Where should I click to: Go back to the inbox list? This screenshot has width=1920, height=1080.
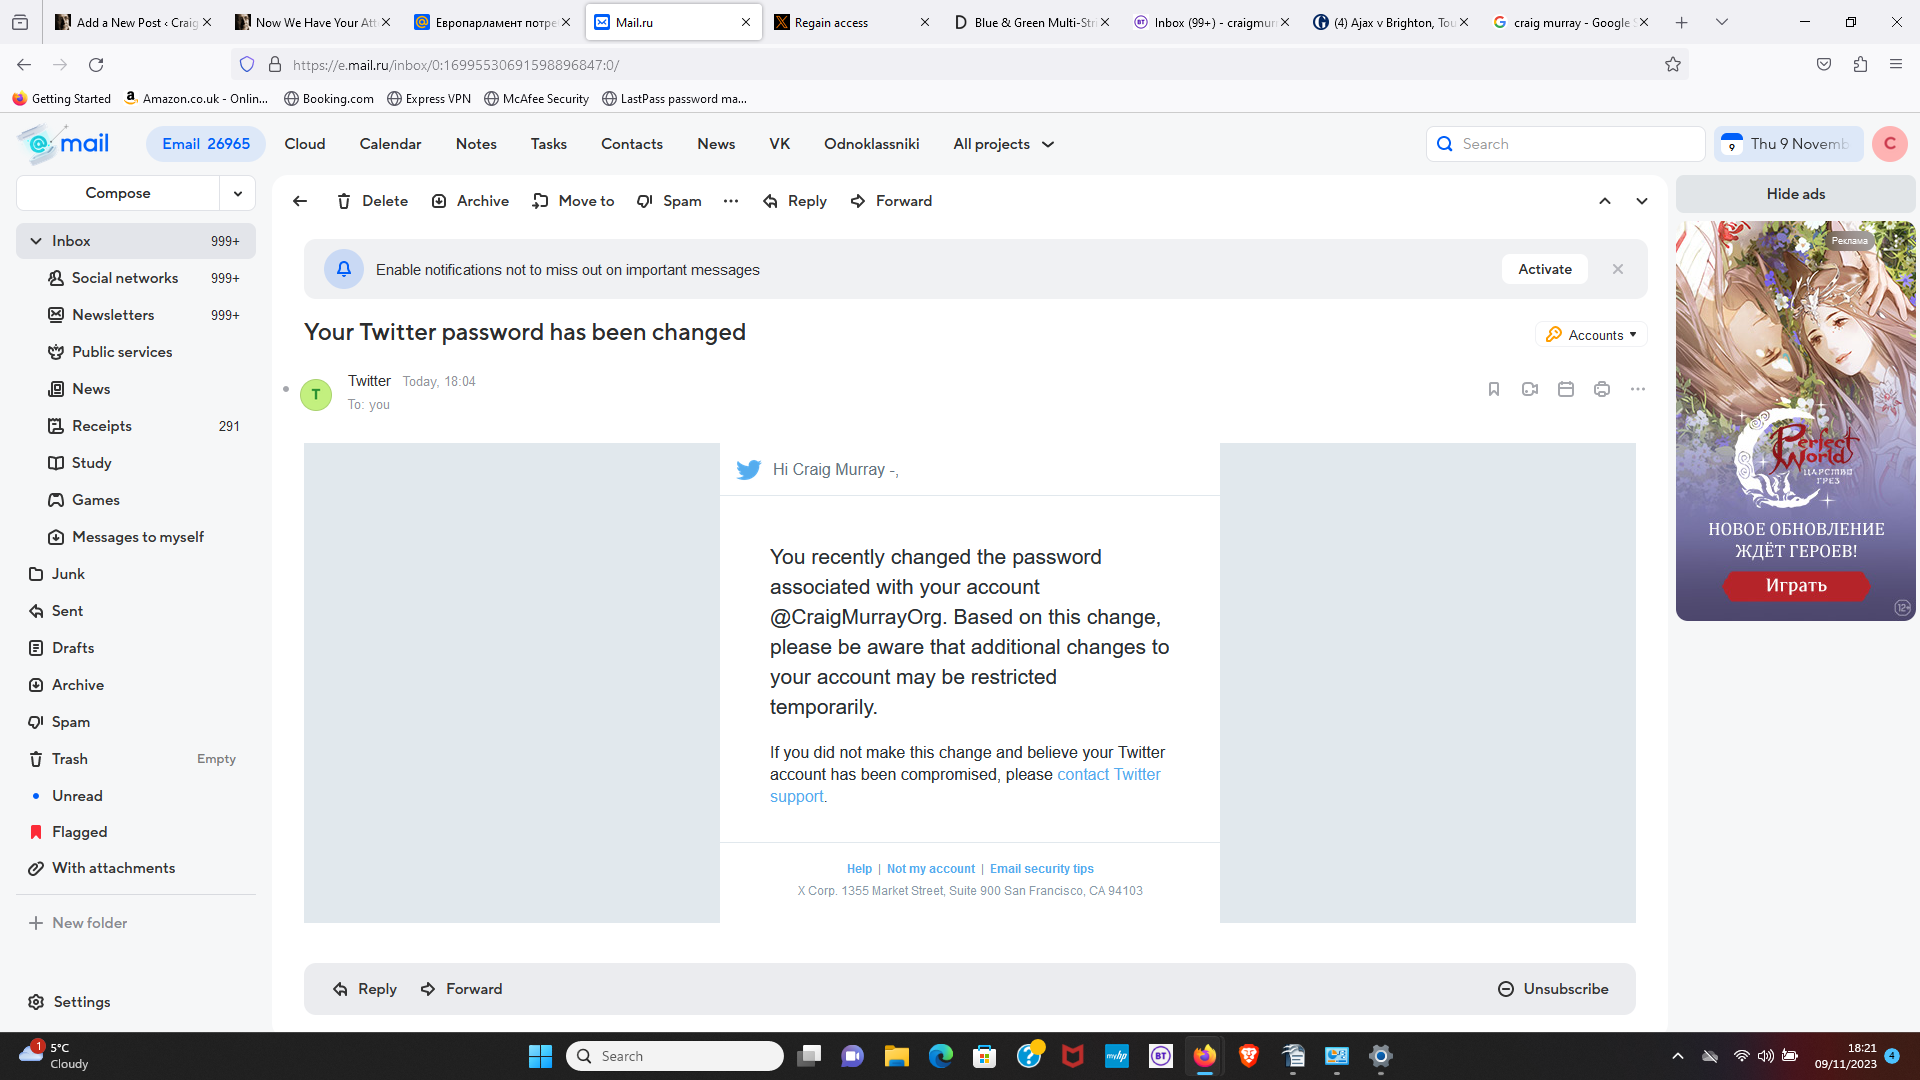click(299, 201)
